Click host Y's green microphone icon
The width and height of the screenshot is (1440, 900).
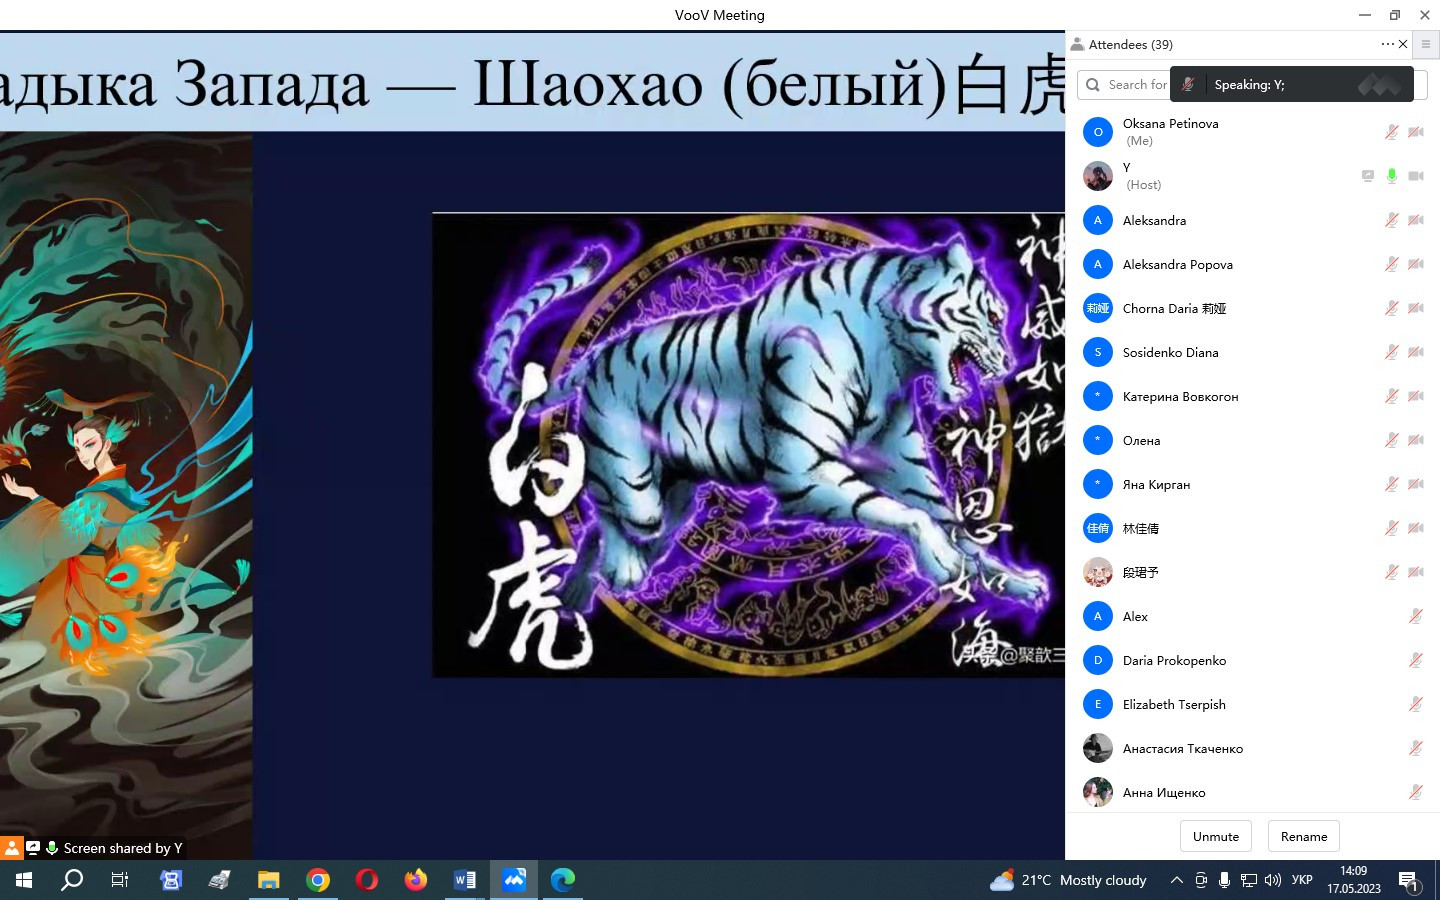tap(1391, 176)
